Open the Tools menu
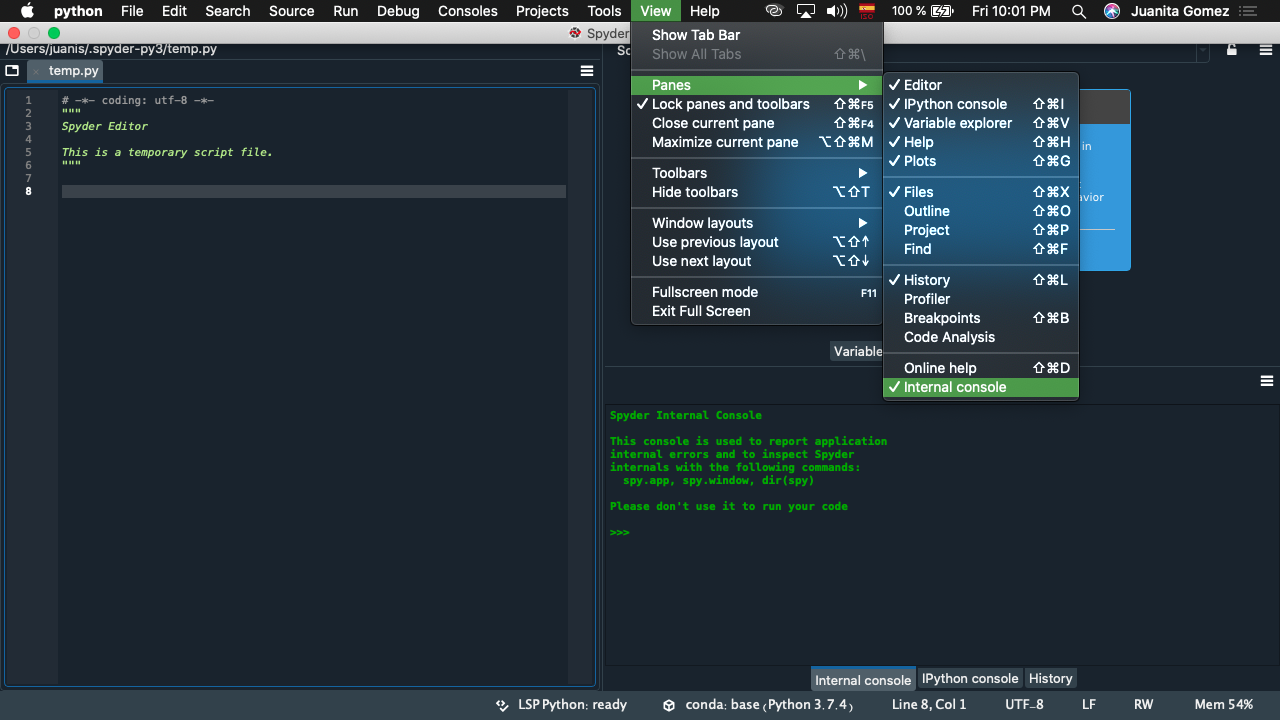This screenshot has height=720, width=1280. [x=604, y=11]
